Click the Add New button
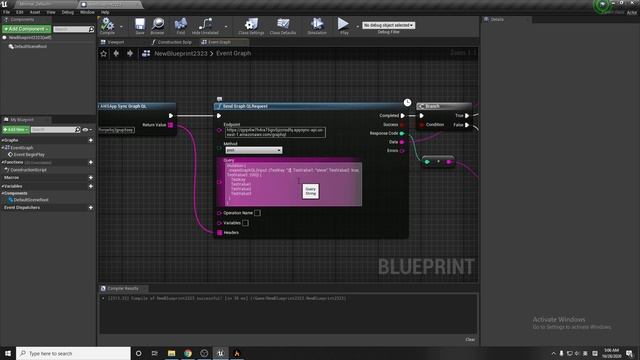 pos(16,129)
